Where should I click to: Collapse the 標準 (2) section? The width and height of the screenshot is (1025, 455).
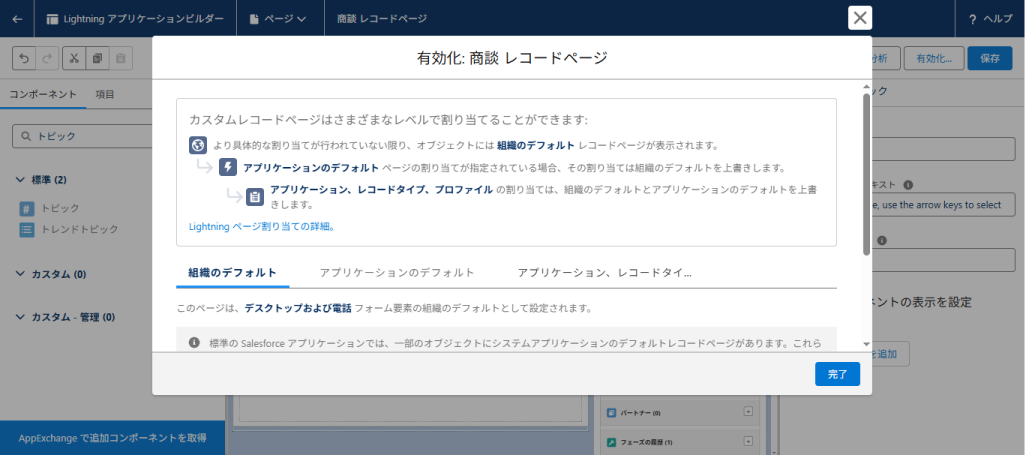click(19, 179)
